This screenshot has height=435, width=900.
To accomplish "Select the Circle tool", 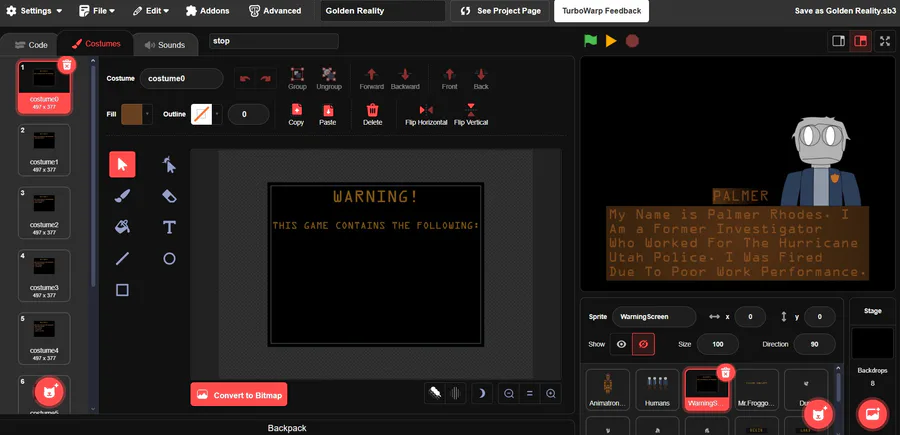I will (169, 258).
